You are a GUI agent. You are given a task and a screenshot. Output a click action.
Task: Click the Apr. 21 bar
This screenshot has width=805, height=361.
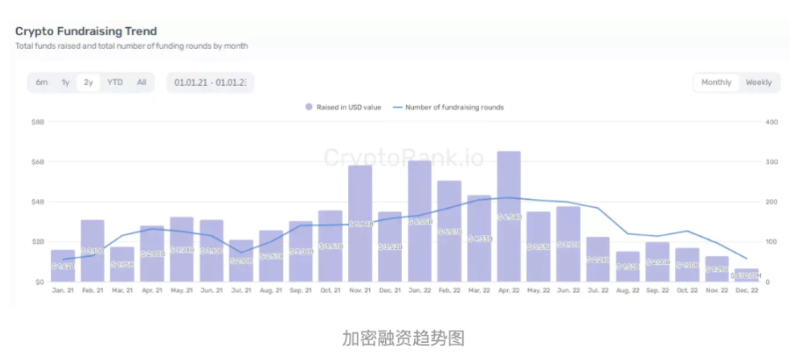pos(152,254)
